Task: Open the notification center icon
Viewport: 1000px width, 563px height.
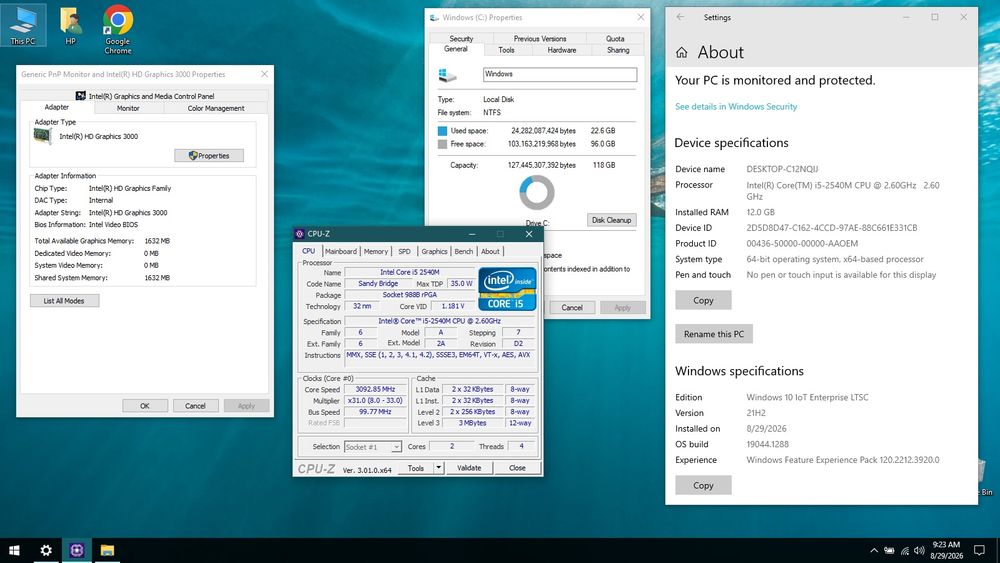Action: [x=979, y=550]
